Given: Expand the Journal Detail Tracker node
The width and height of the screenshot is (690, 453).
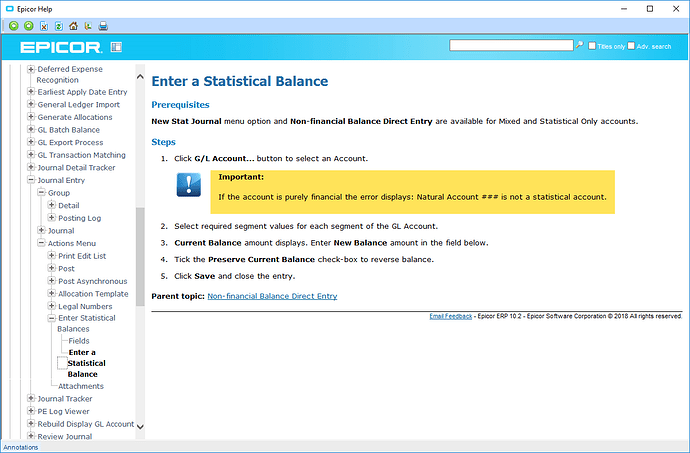Looking at the screenshot, I should [x=31, y=167].
